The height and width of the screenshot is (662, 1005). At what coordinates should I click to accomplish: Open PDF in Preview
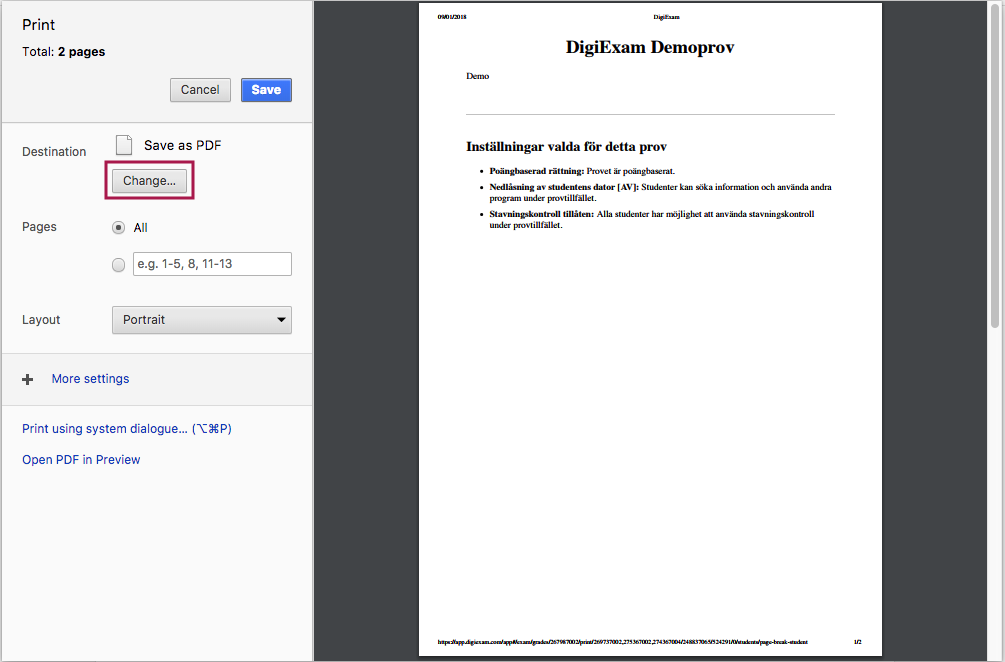tap(81, 459)
